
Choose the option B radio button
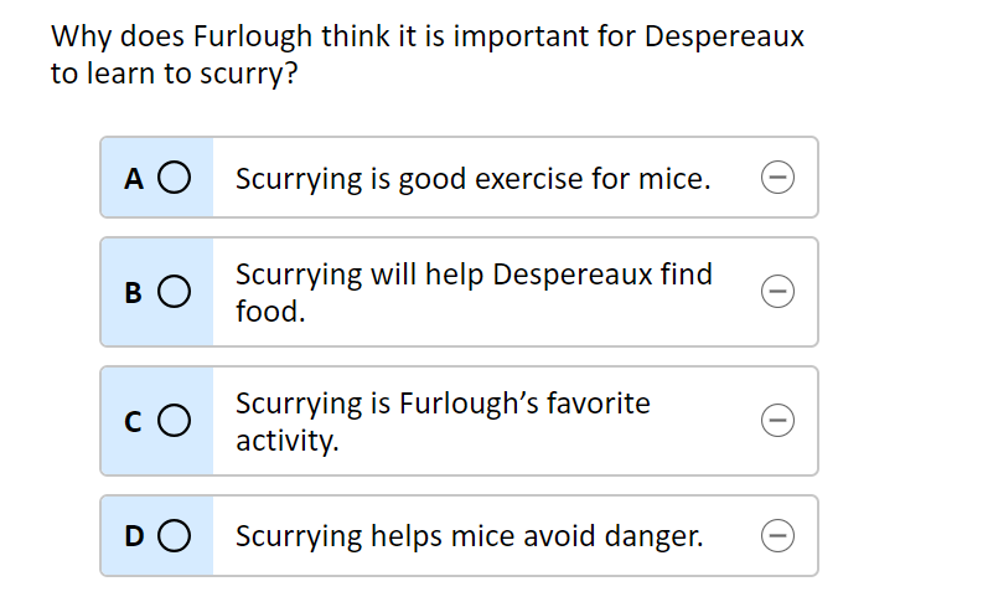click(174, 292)
